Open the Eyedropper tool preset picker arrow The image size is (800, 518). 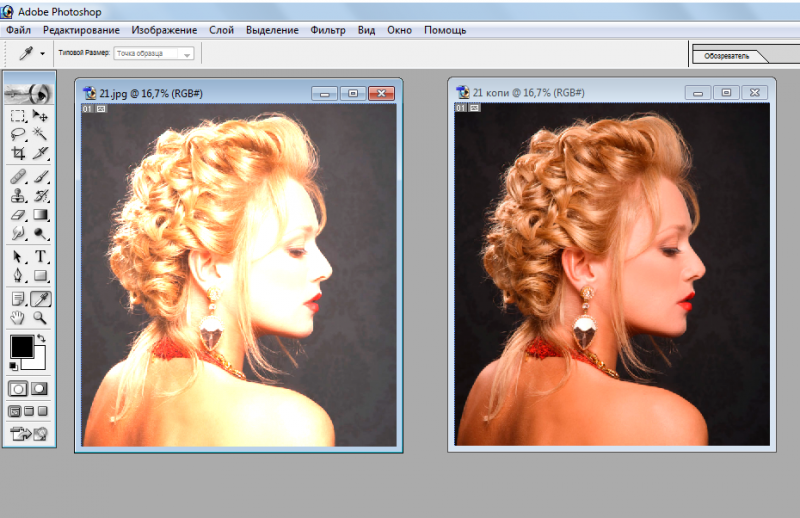(42, 54)
